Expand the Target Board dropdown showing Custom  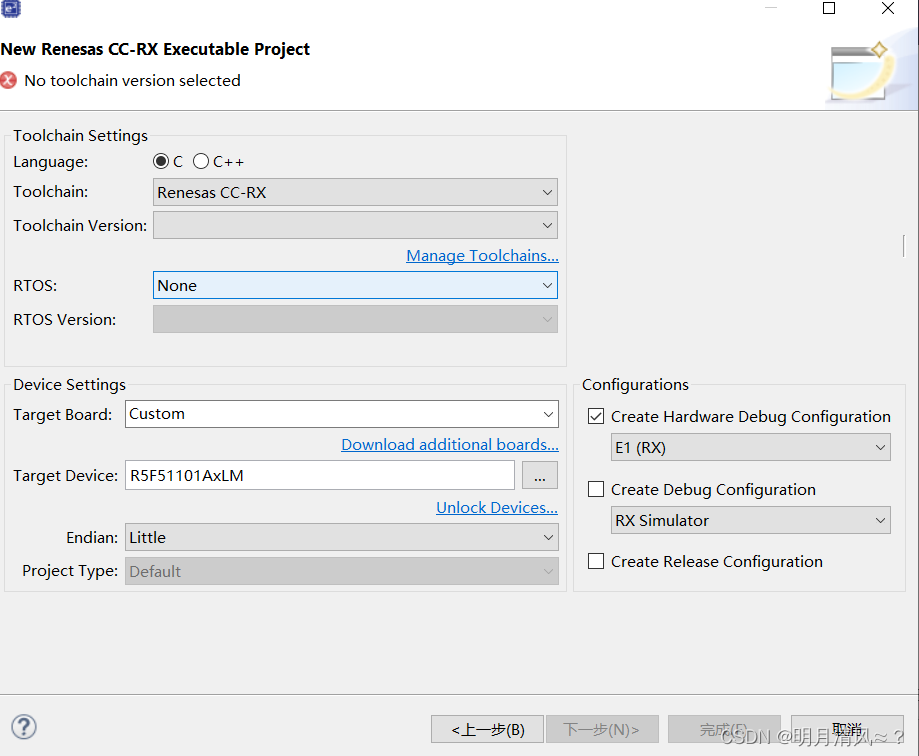(x=342, y=414)
